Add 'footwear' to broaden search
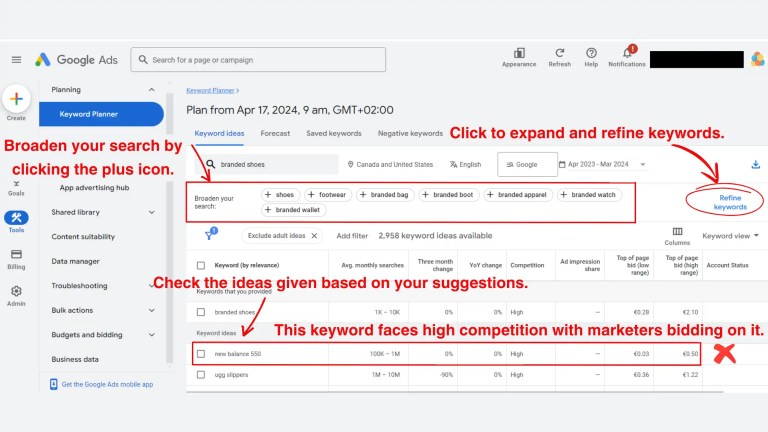The image size is (768, 432). (x=328, y=195)
